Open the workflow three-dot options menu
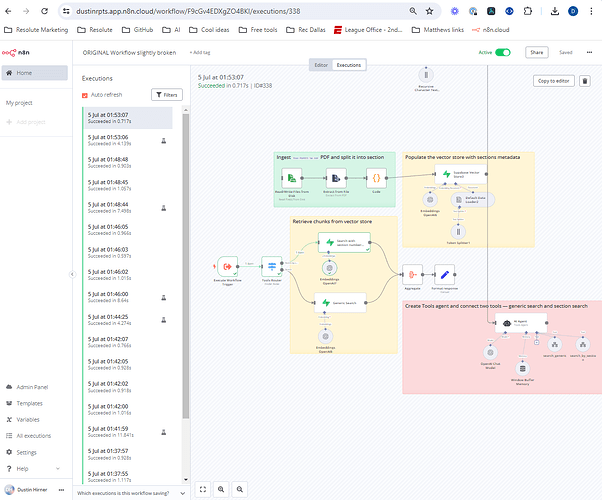The width and height of the screenshot is (602, 500). [x=589, y=52]
